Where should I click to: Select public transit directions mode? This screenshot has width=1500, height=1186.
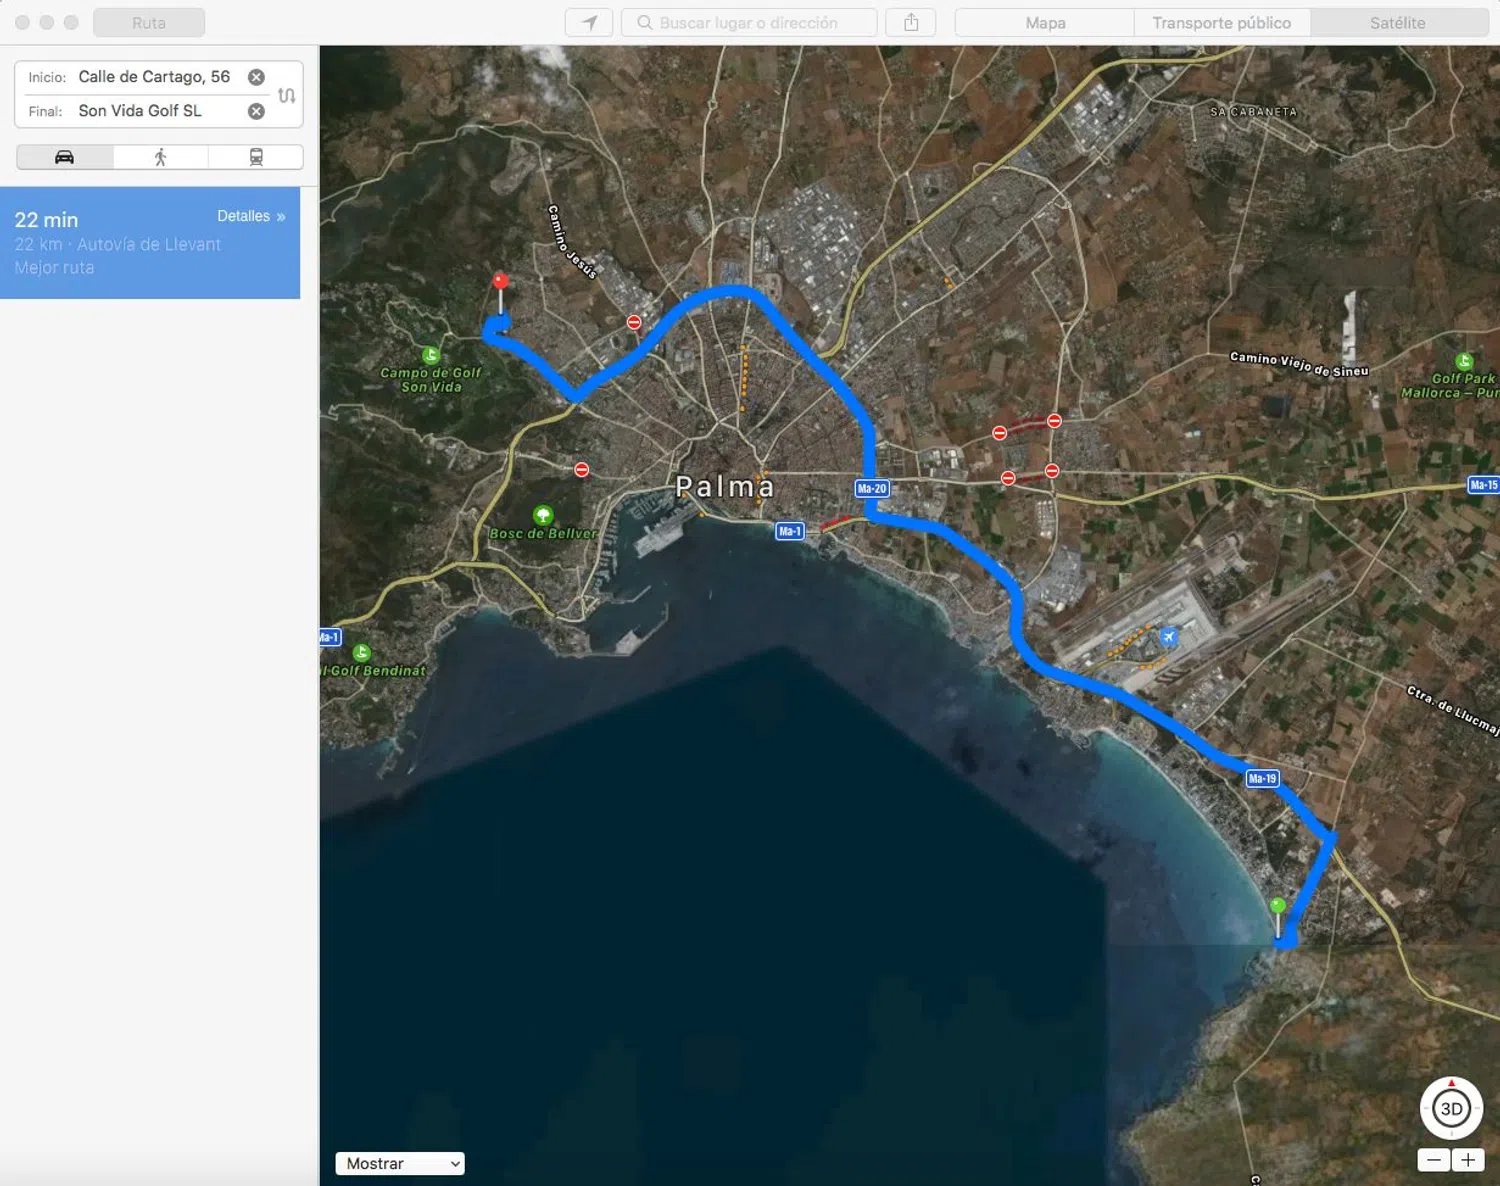coord(256,157)
